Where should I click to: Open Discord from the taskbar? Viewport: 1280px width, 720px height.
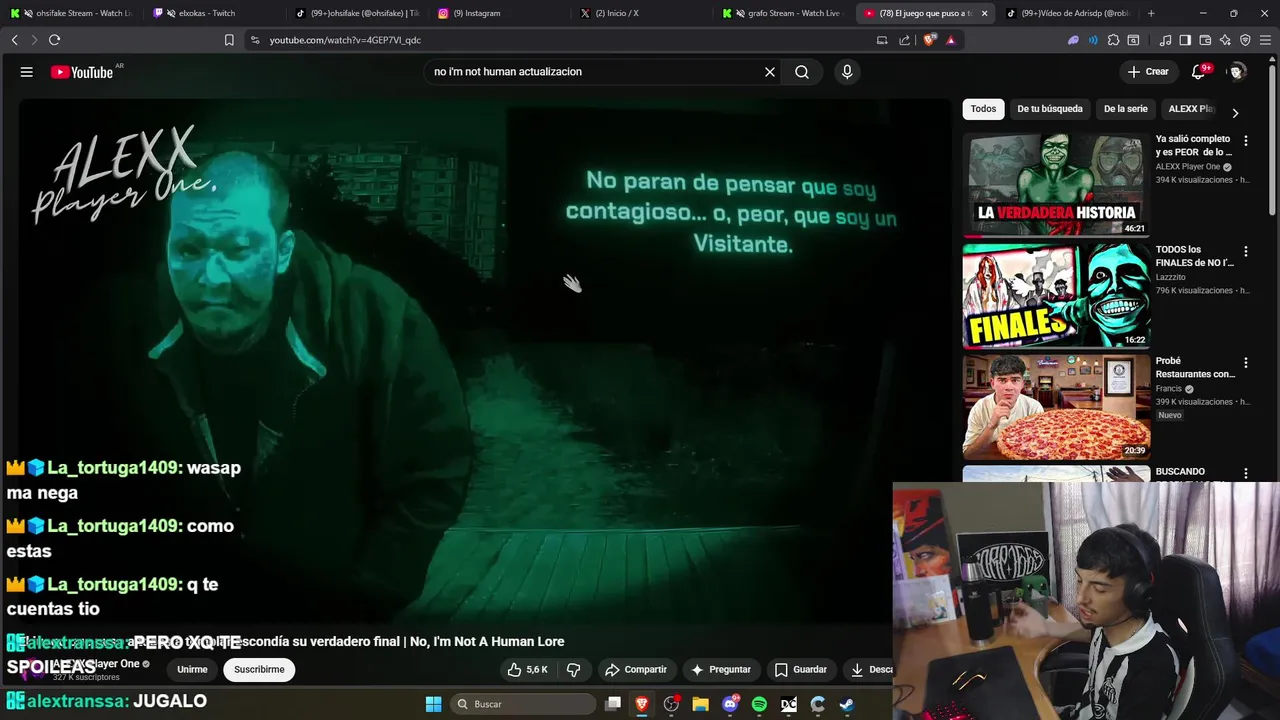(x=730, y=704)
